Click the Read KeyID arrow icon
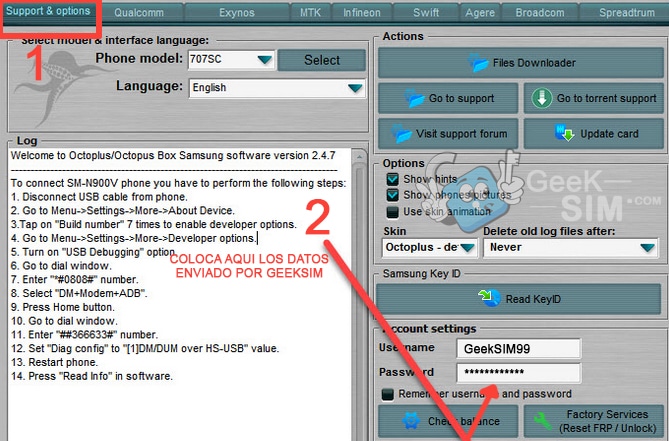The image size is (669, 441). click(x=489, y=298)
